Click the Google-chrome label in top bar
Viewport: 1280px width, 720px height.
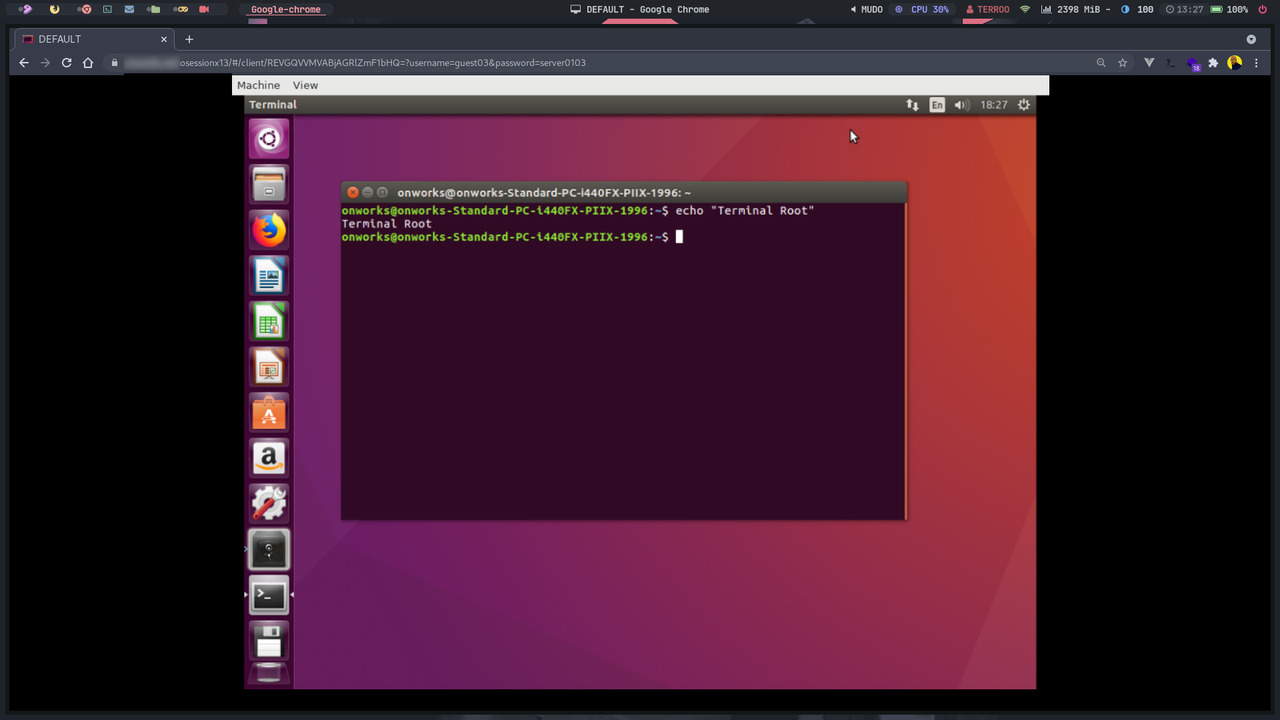(x=286, y=9)
